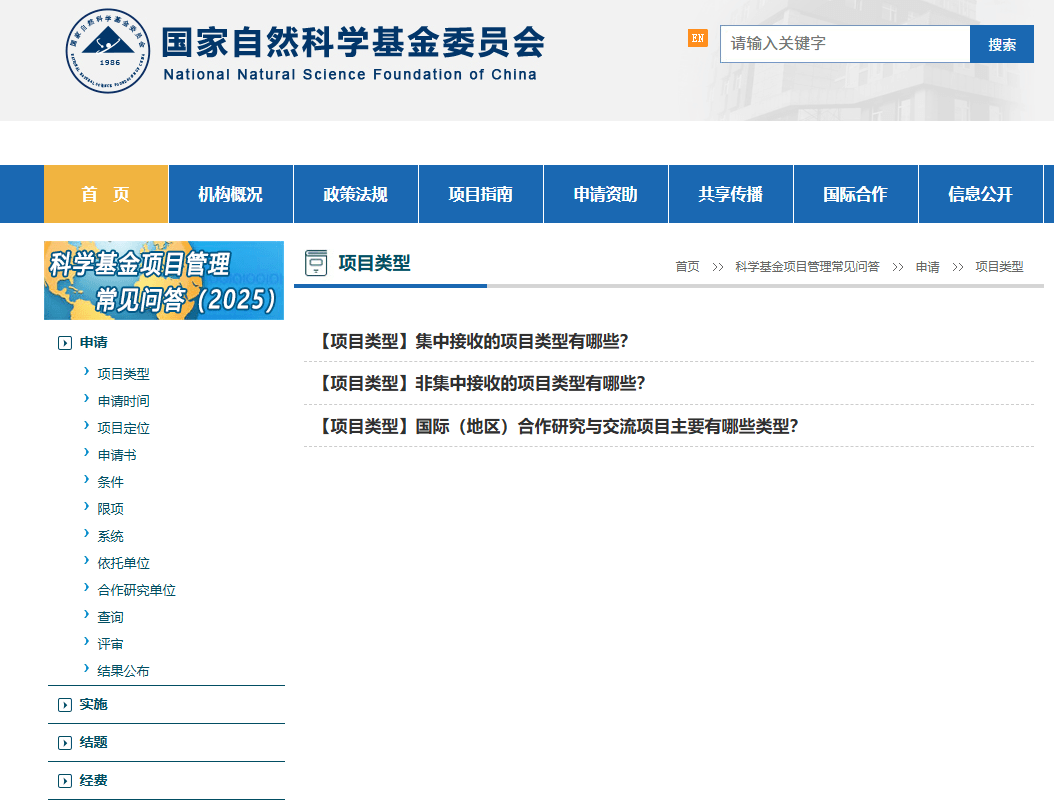Open question about 非集中接收的项目类型
1054x808 pixels.
481,383
